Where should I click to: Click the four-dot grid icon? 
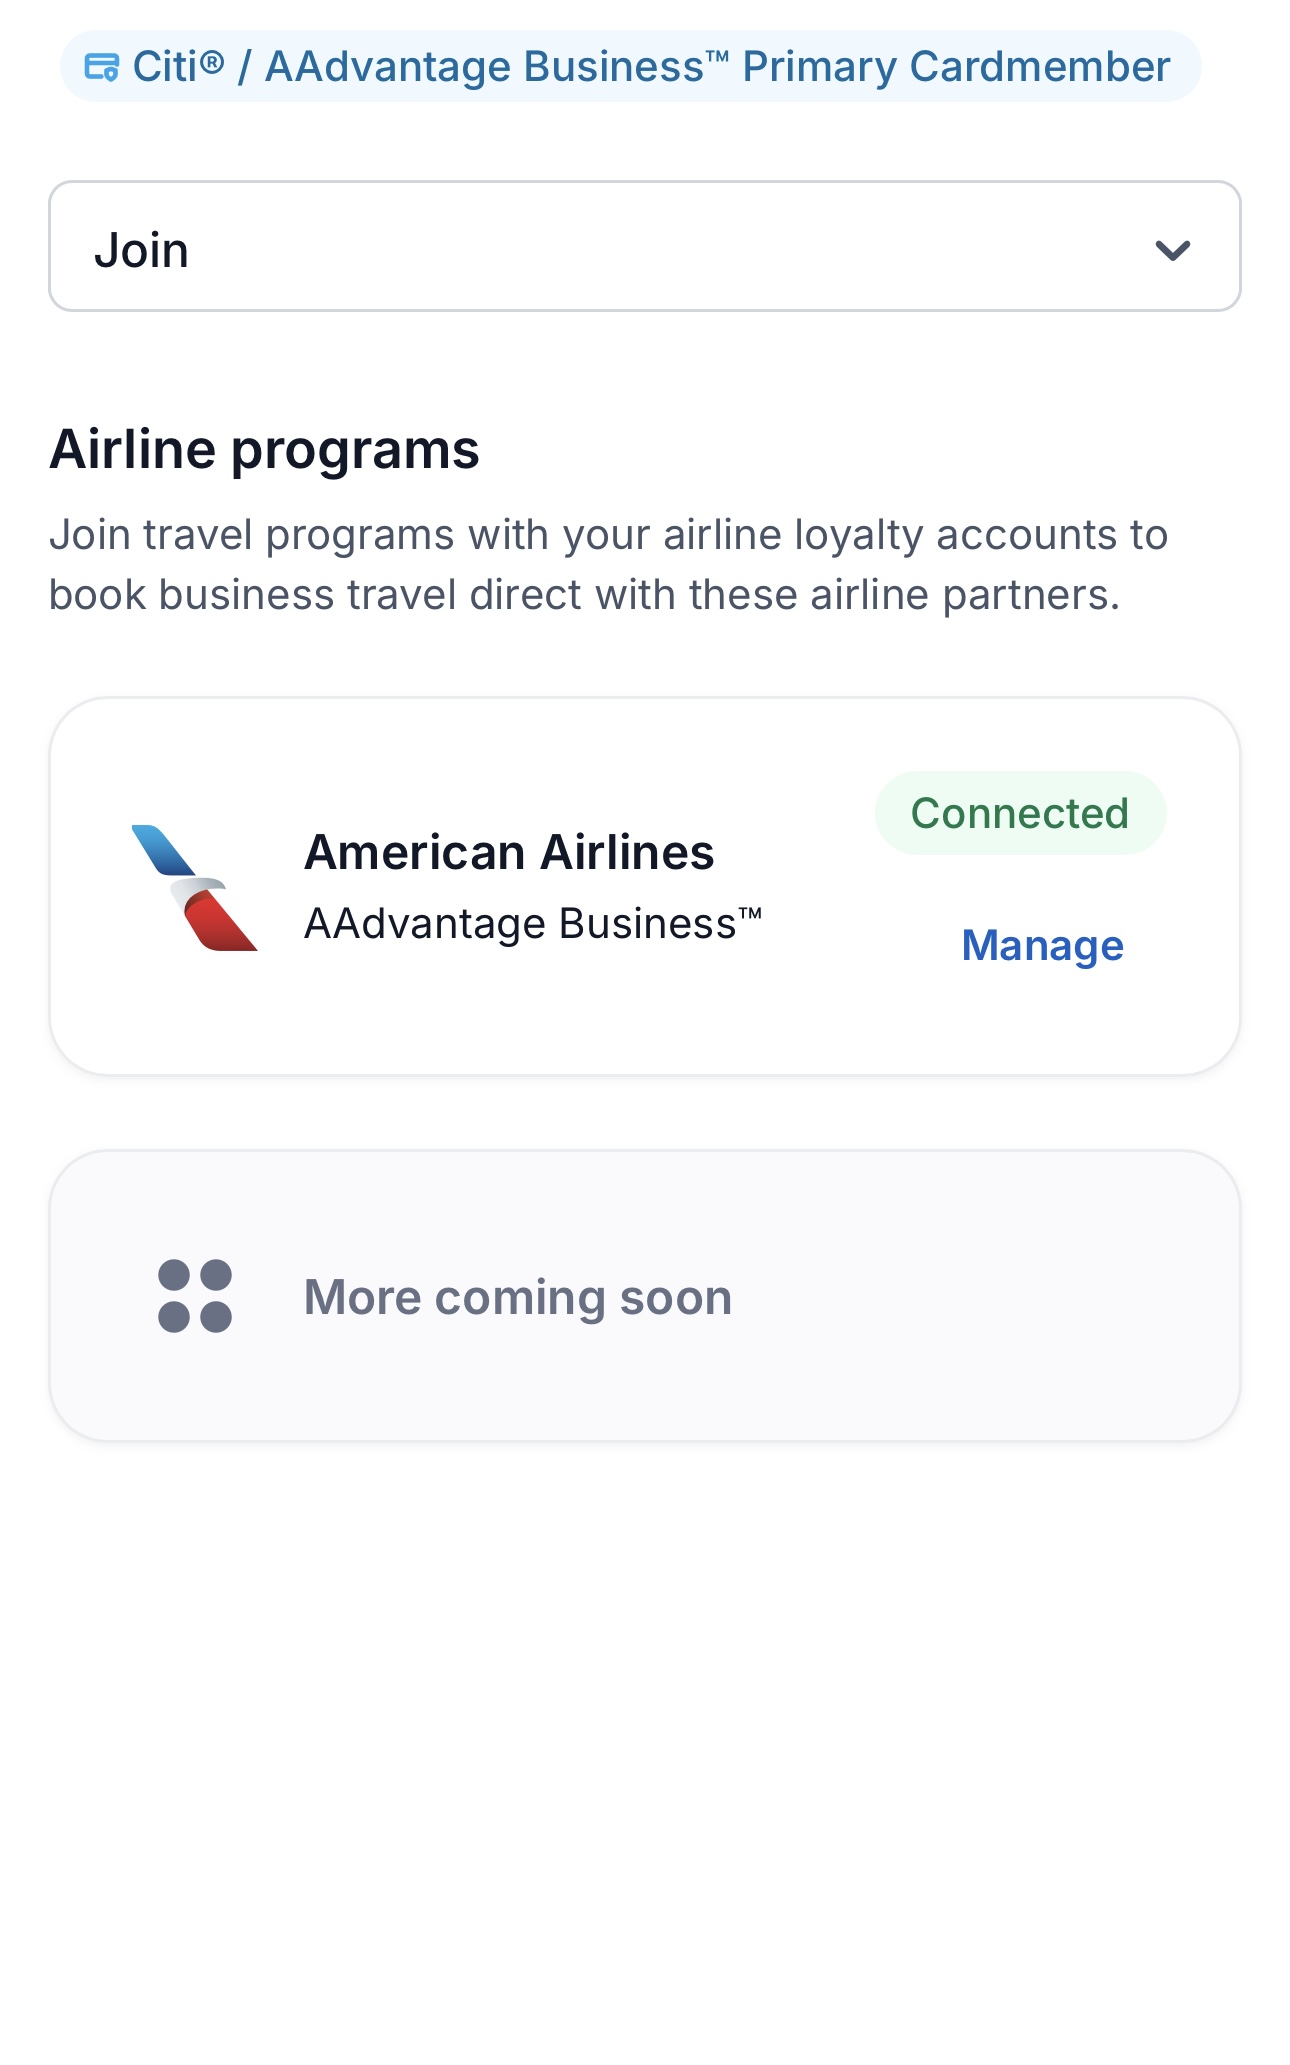pos(195,1296)
